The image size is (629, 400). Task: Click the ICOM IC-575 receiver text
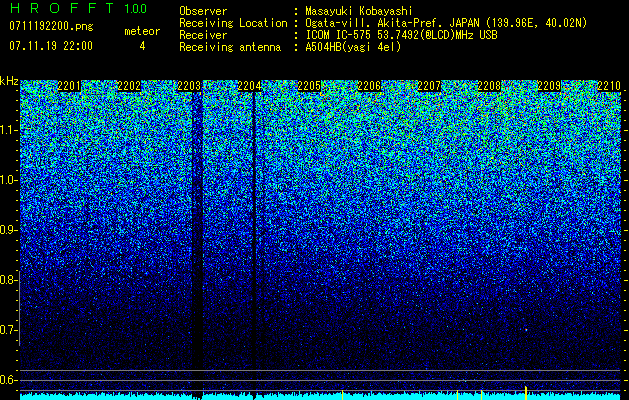tap(401, 35)
